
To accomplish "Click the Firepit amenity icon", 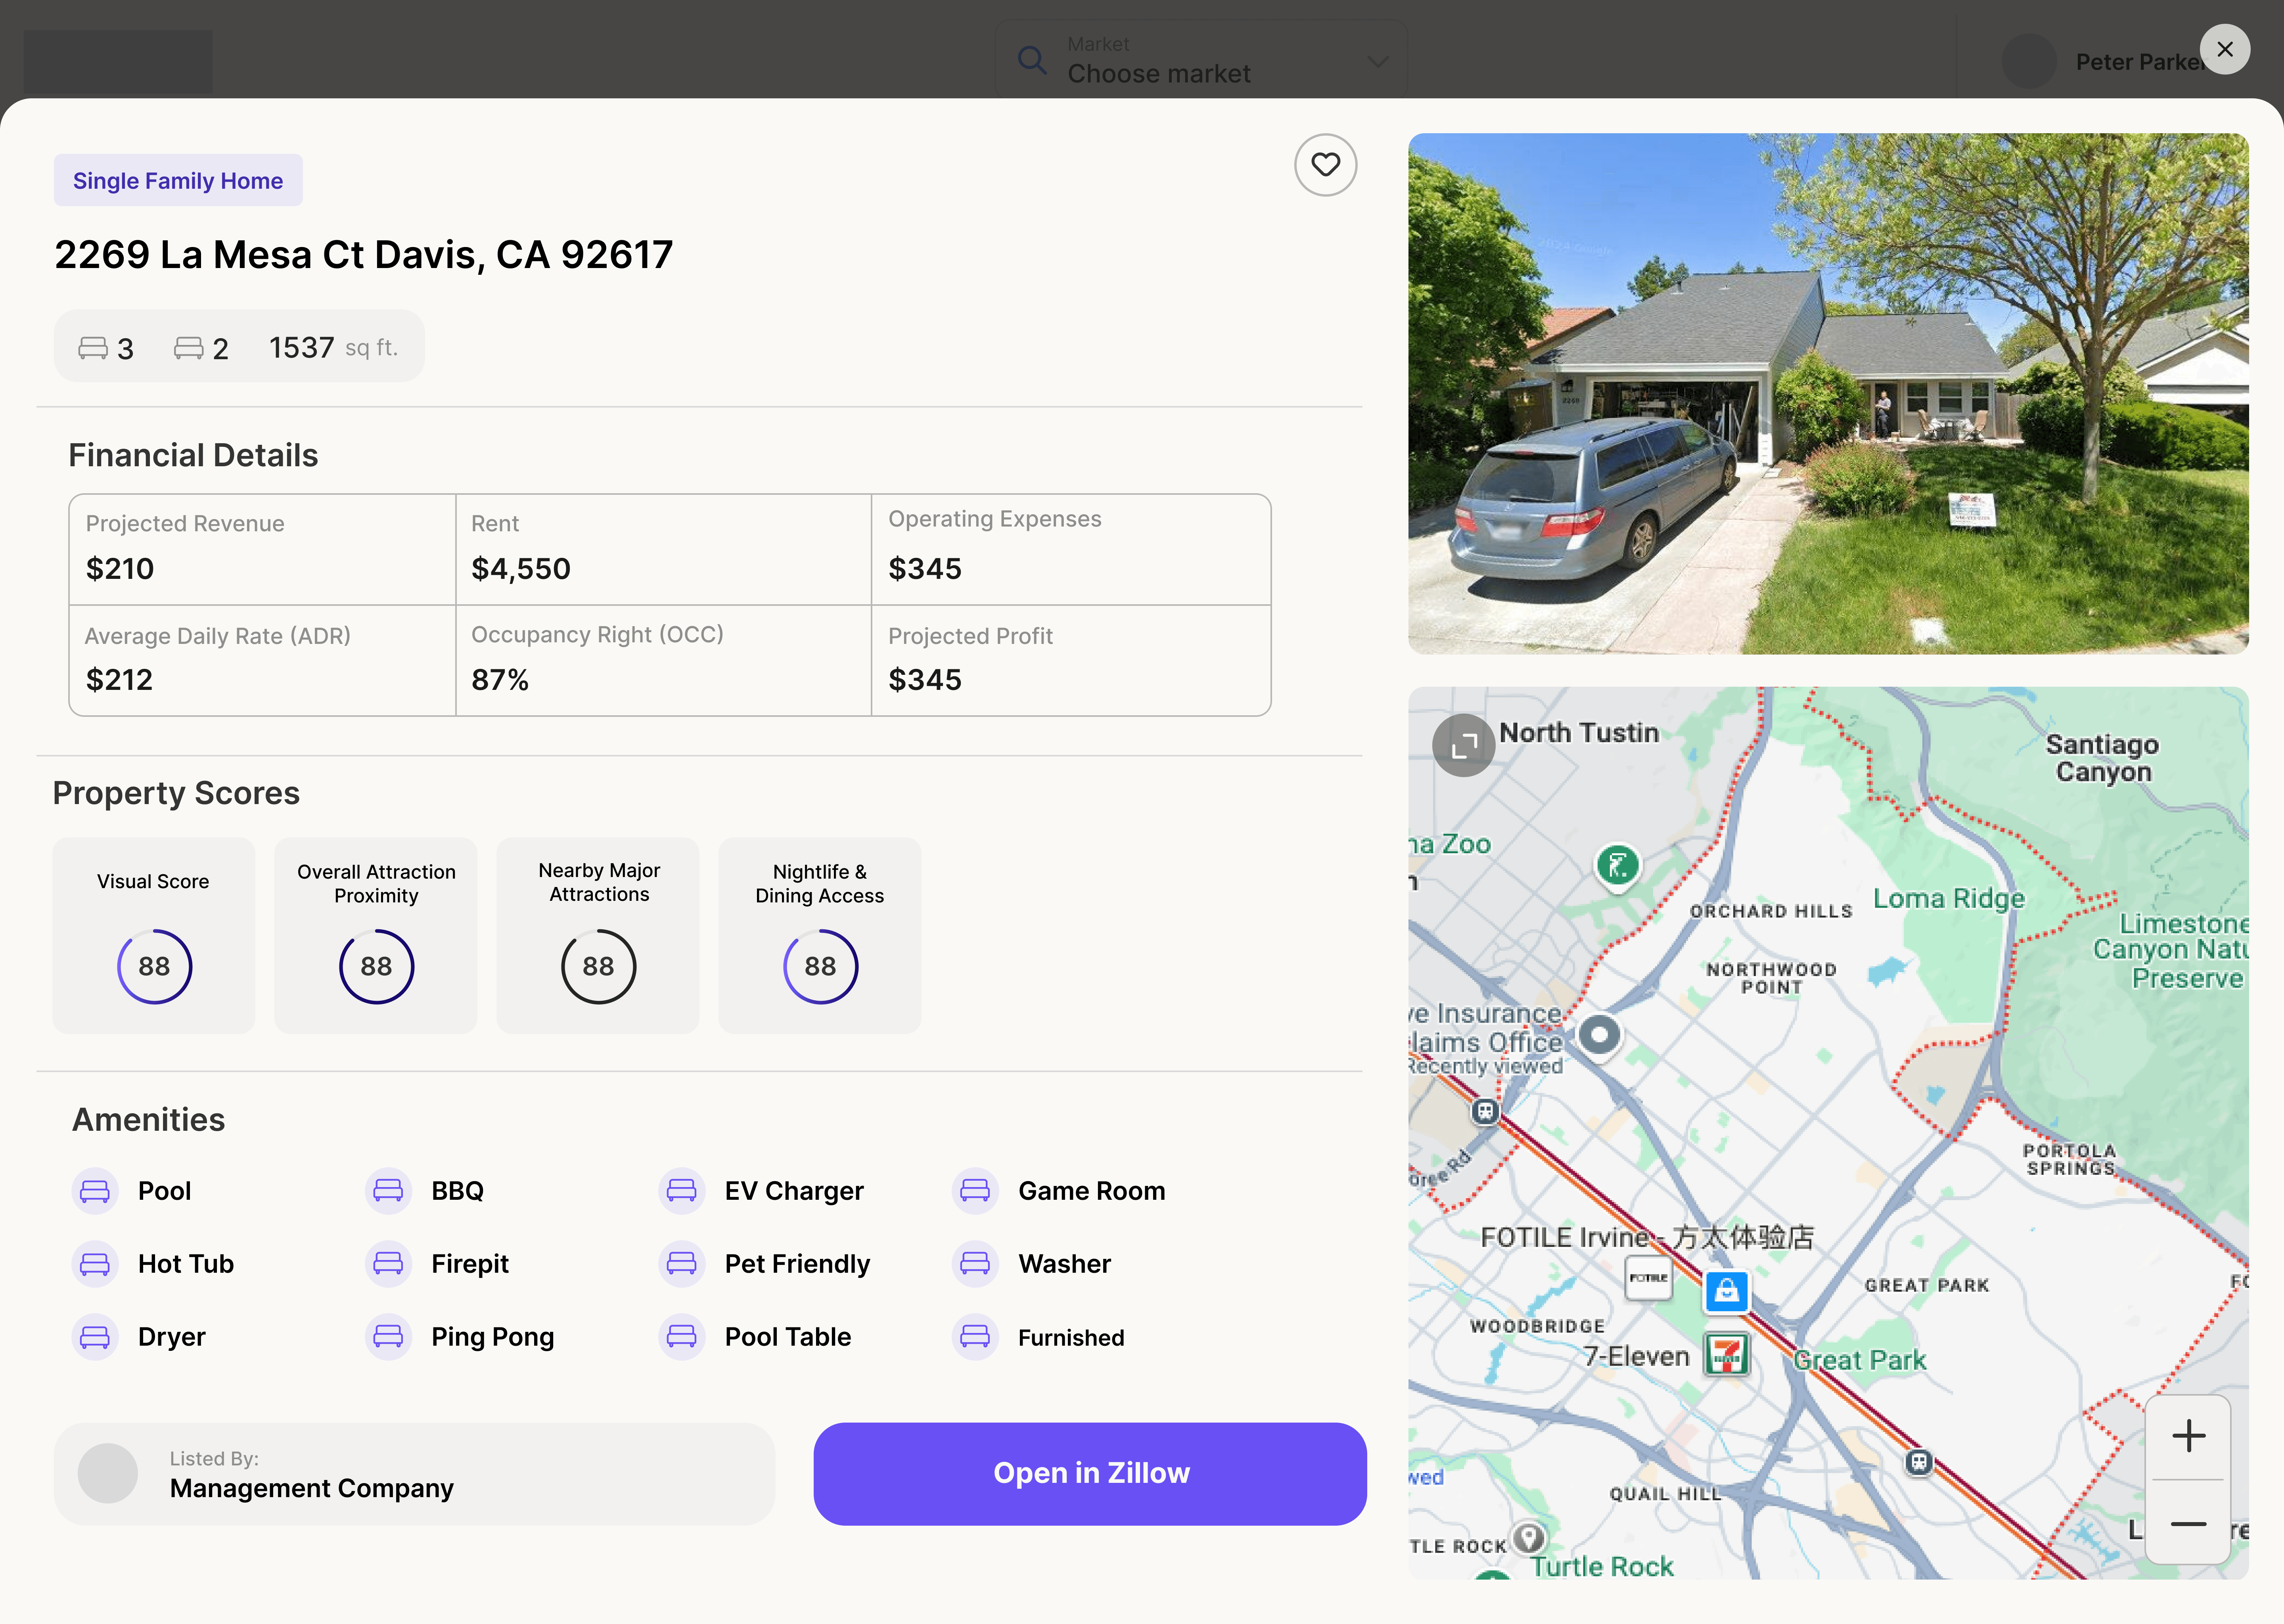I will [x=388, y=1264].
